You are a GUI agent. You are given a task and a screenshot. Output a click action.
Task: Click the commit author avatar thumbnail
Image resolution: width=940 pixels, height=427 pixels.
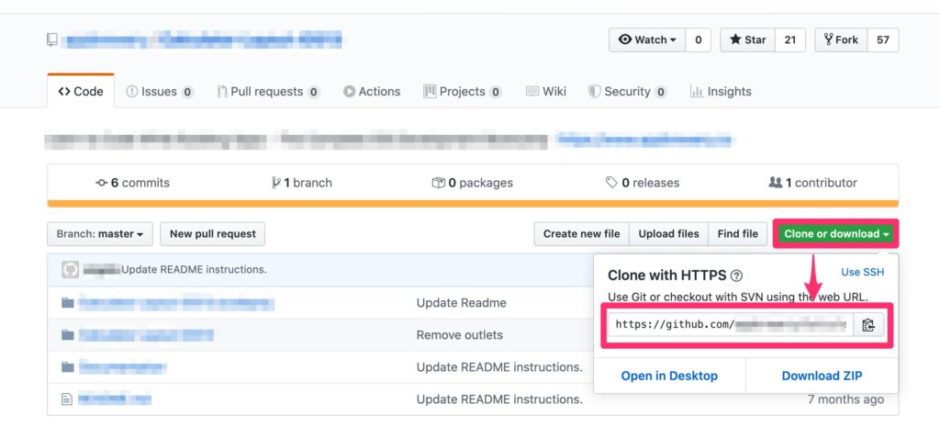pos(70,269)
